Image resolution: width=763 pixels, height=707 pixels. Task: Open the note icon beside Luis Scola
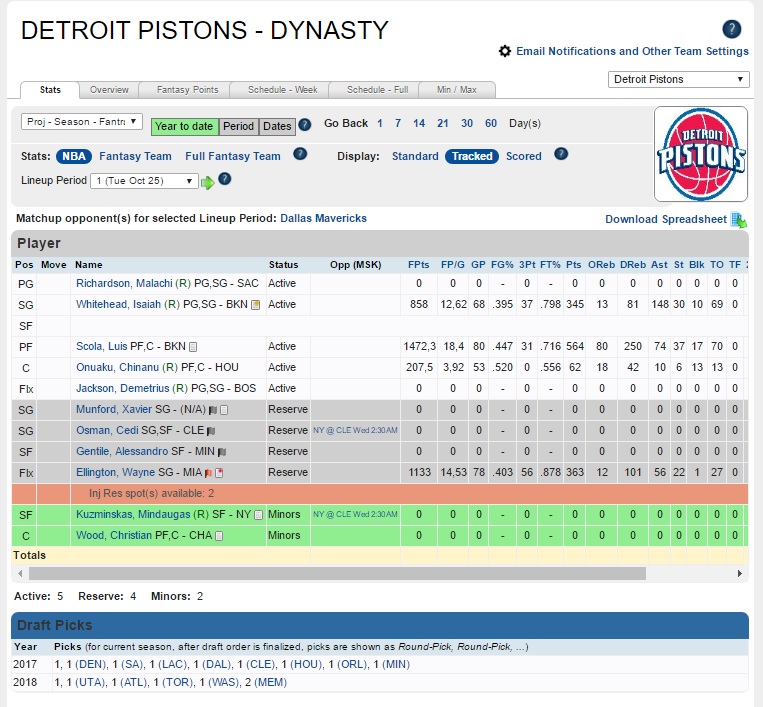click(193, 347)
